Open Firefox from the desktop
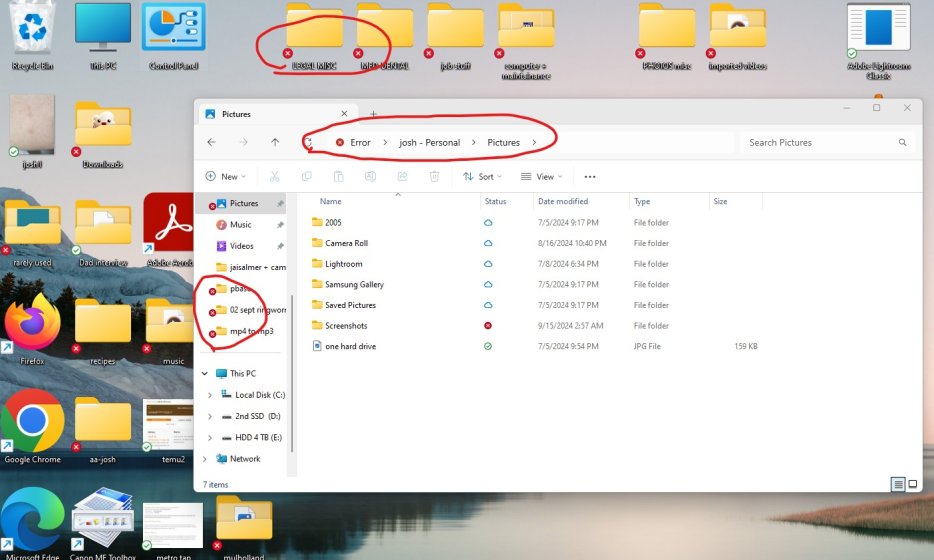 pyautogui.click(x=32, y=322)
